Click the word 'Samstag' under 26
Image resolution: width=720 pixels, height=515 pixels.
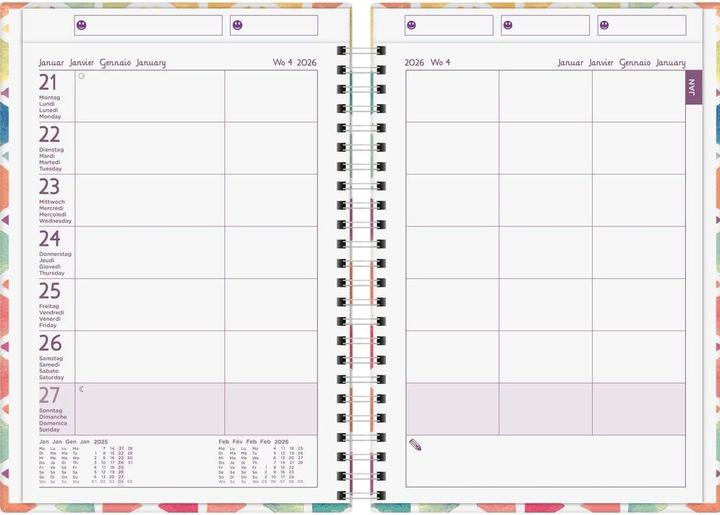51,358
